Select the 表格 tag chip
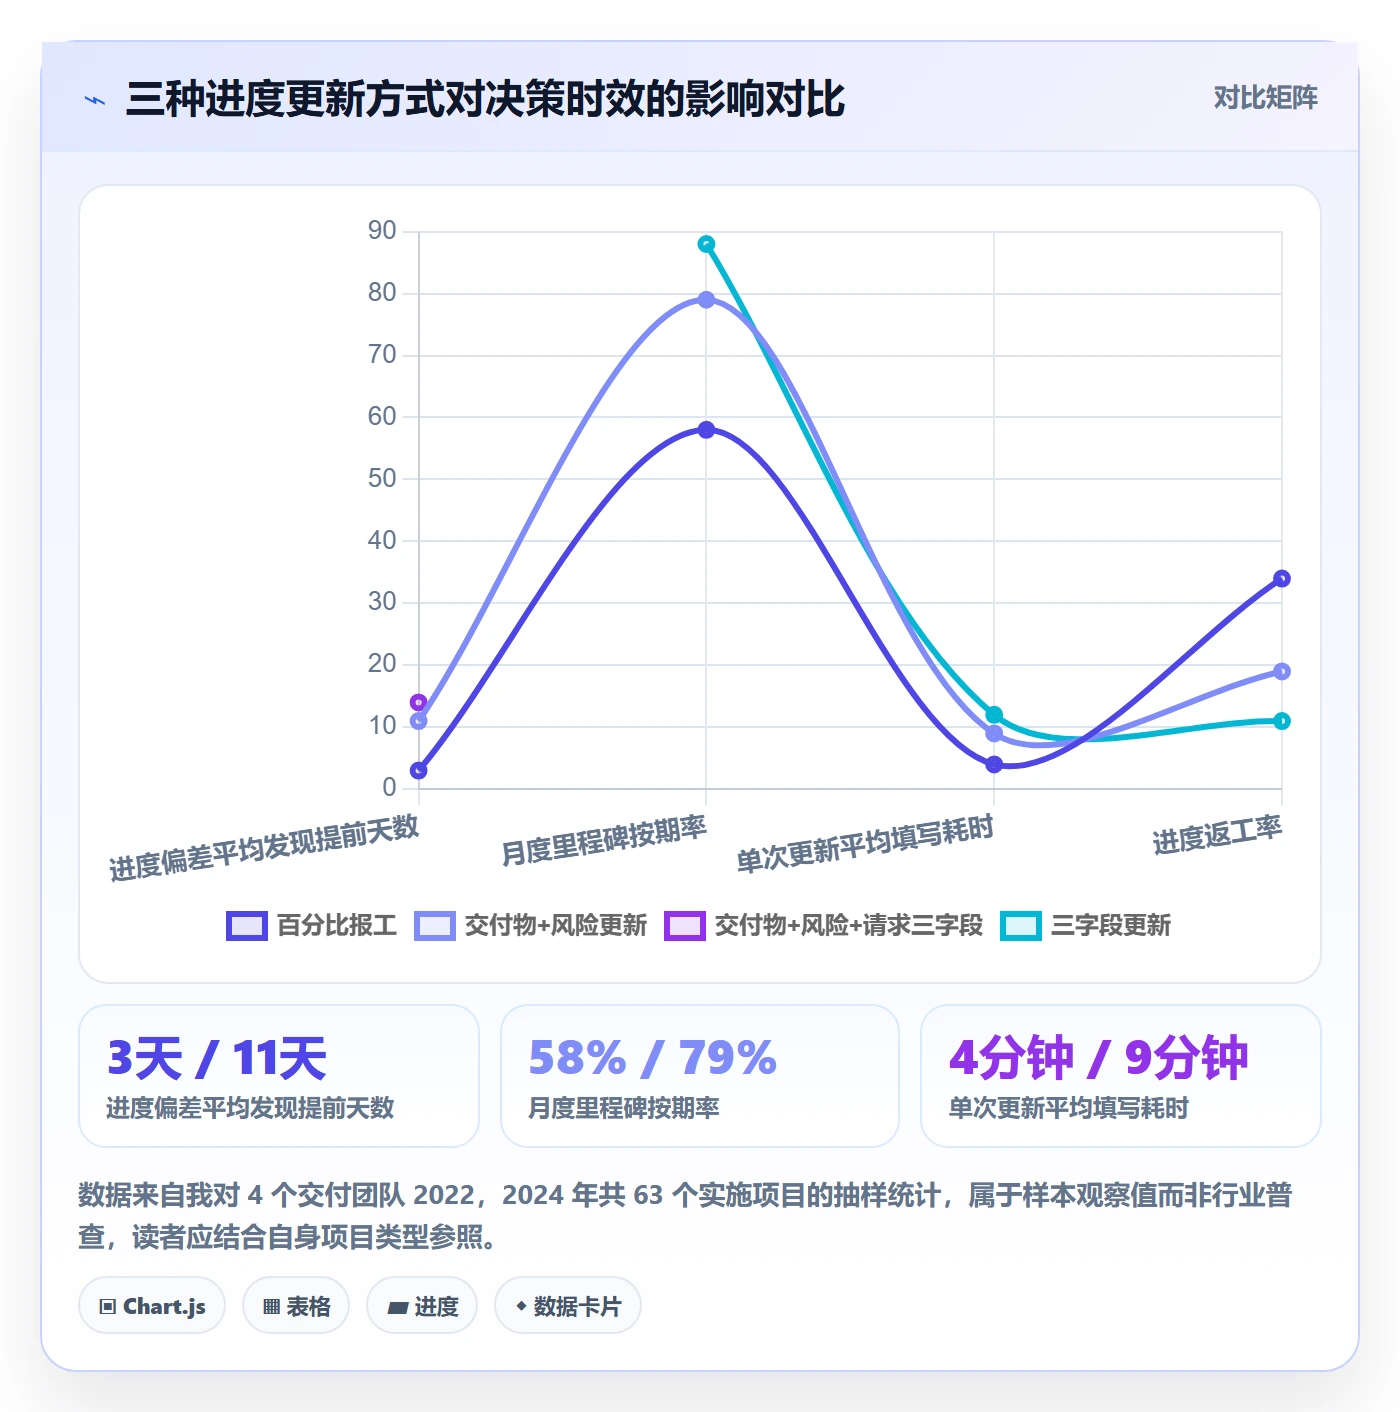The image size is (1400, 1412). (x=296, y=1306)
